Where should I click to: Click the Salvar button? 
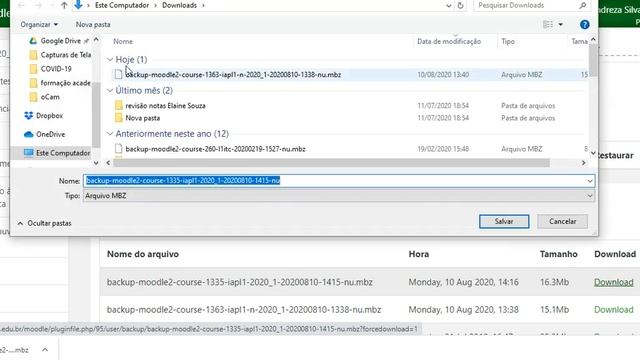[504, 221]
